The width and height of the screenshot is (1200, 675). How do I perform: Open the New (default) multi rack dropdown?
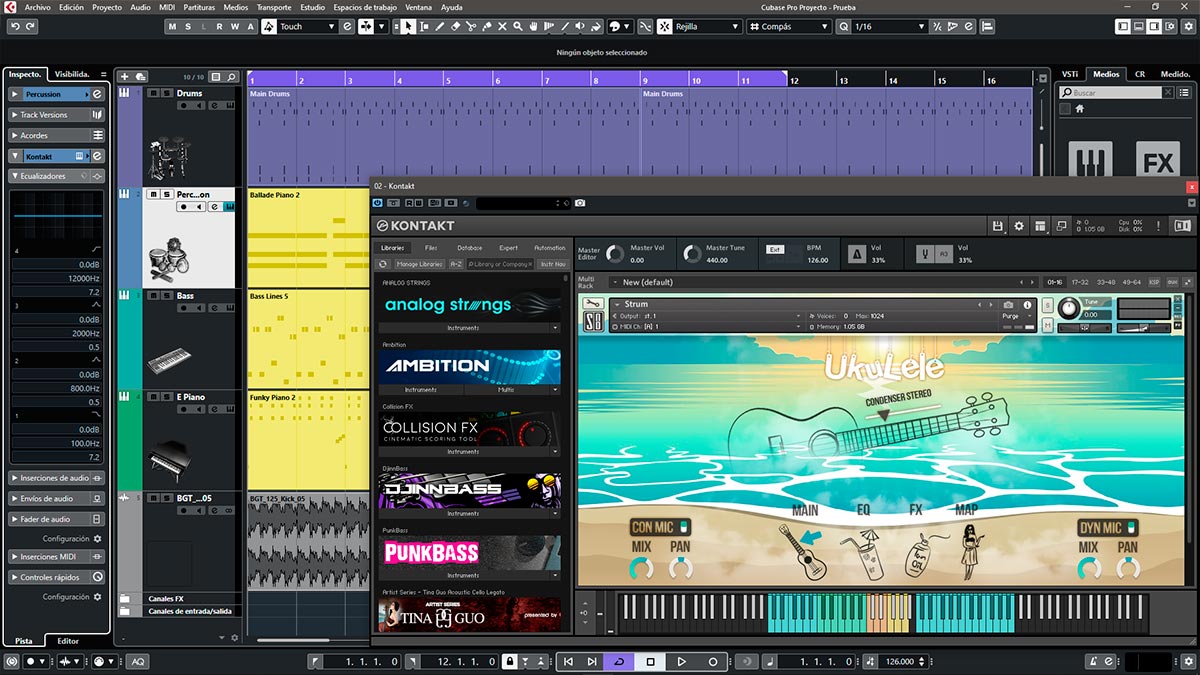pos(824,282)
